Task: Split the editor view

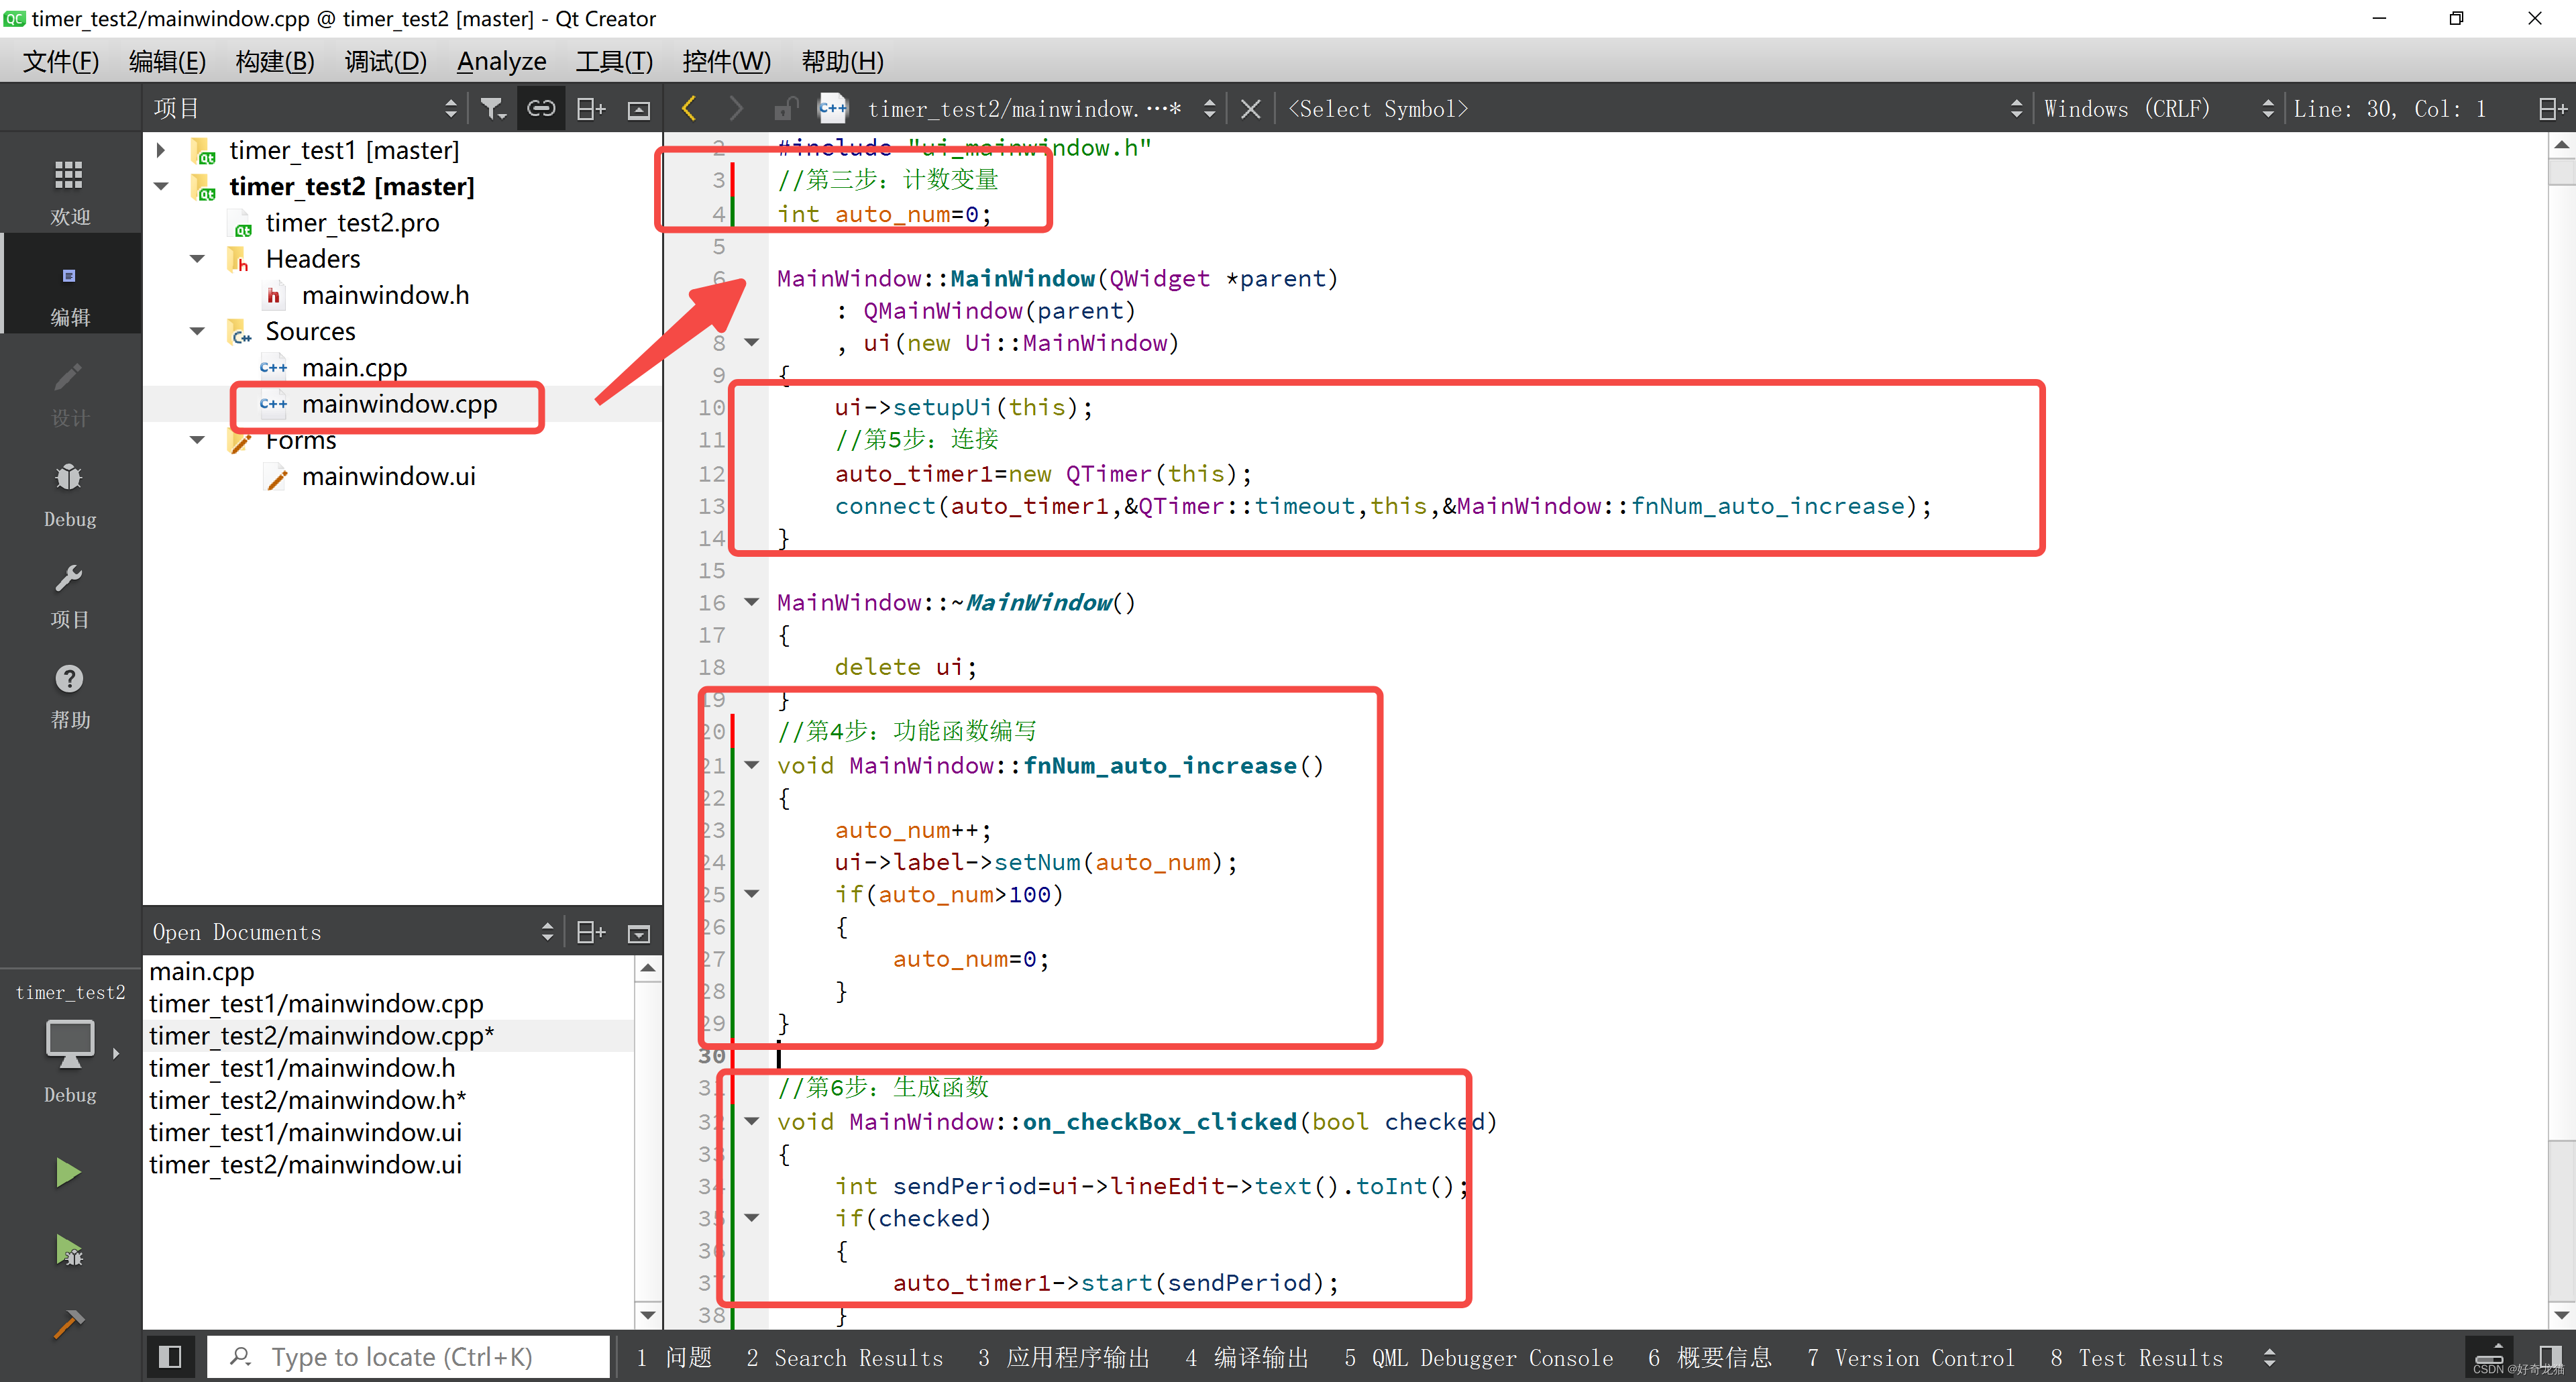Action: (x=2552, y=109)
